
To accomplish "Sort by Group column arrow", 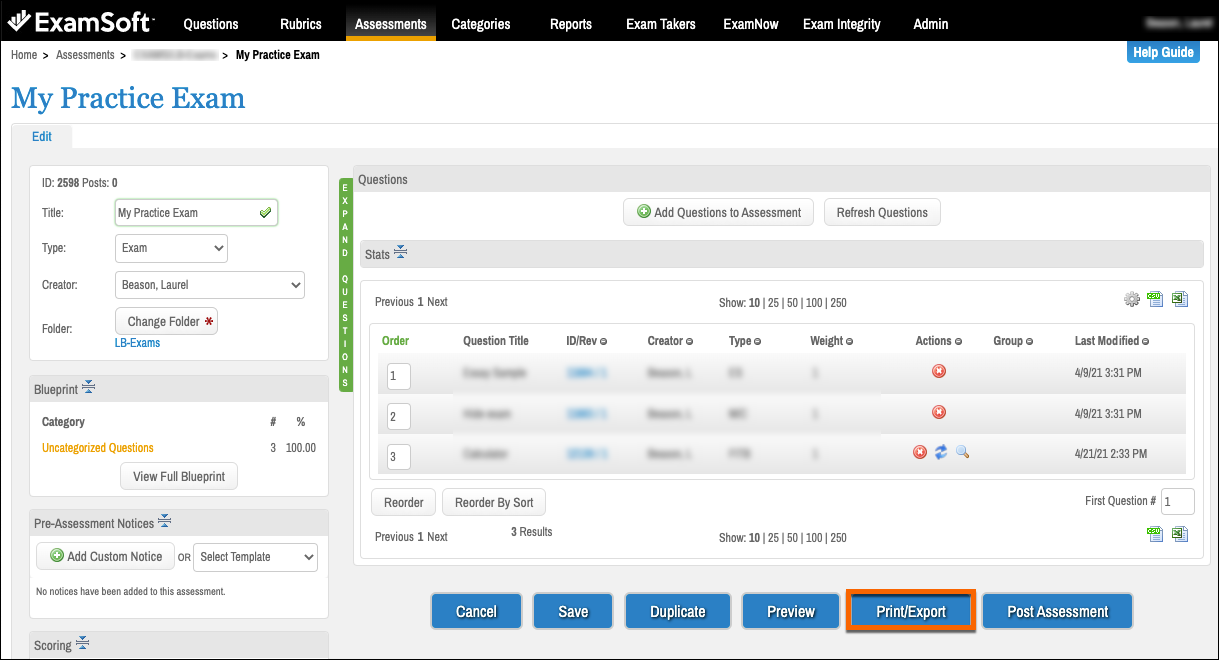I will click(1030, 342).
